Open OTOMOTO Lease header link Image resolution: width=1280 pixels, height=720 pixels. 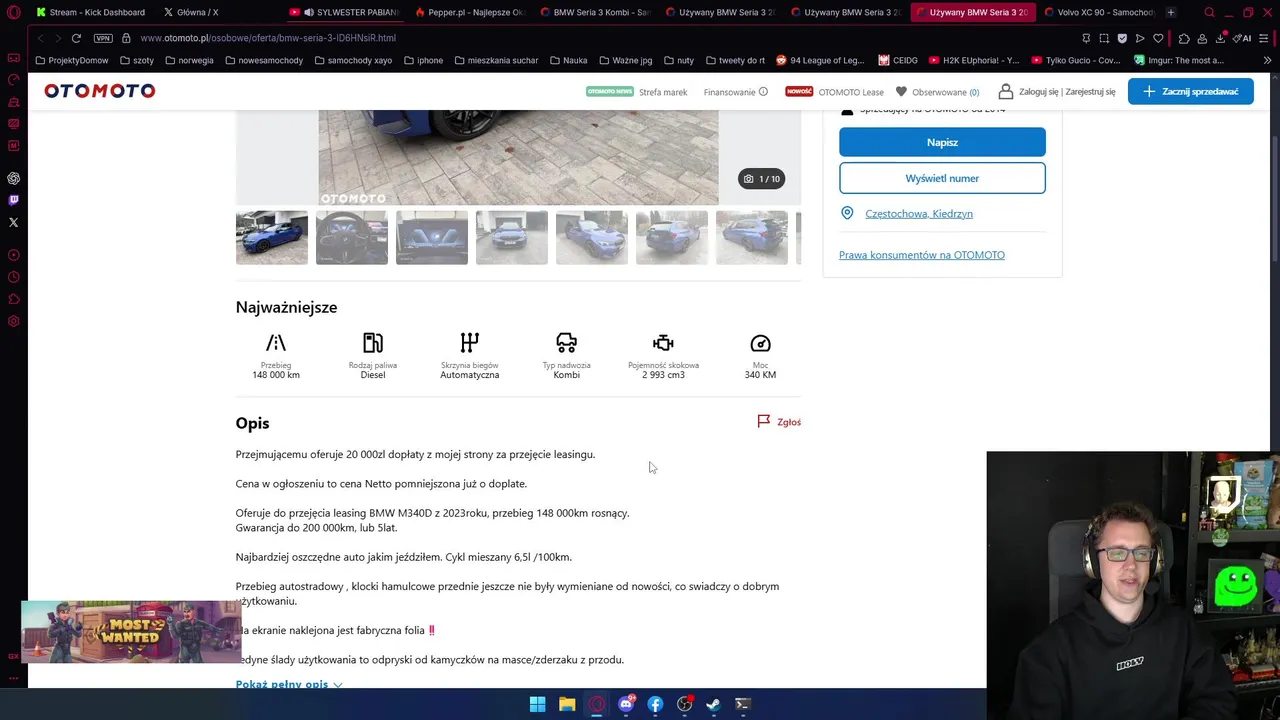[x=851, y=92]
